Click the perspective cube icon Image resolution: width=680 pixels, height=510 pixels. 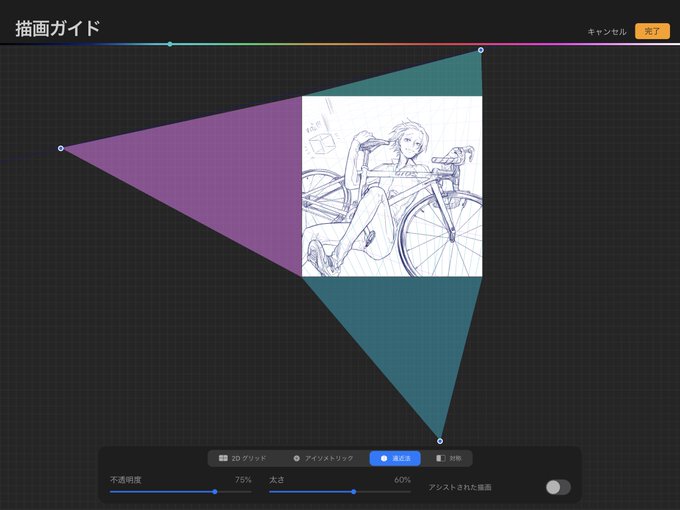point(384,458)
